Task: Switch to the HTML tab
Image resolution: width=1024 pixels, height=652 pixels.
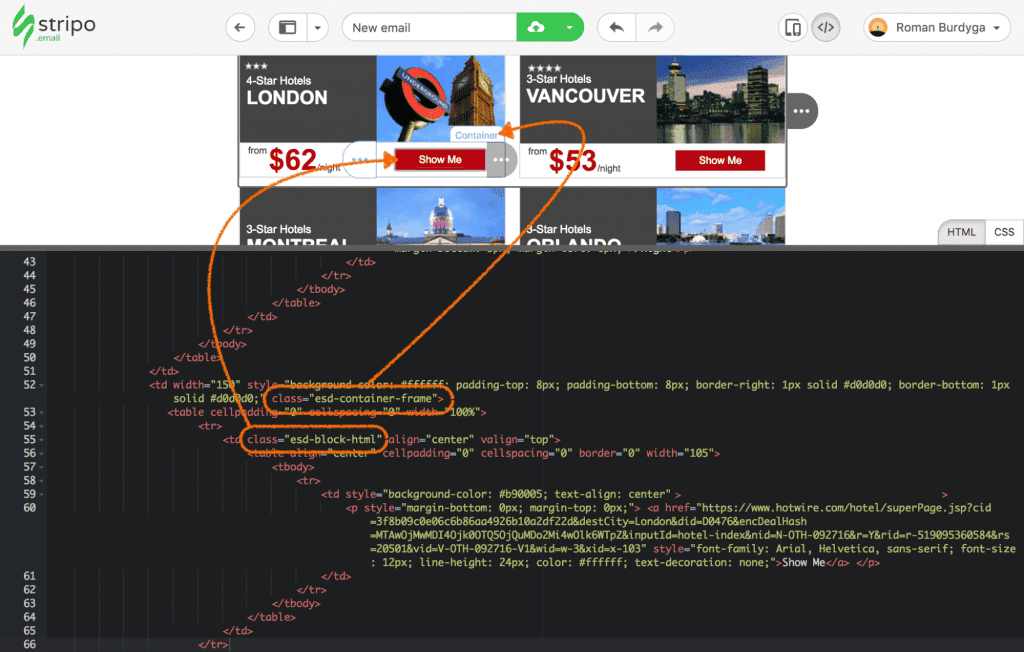Action: click(x=961, y=232)
